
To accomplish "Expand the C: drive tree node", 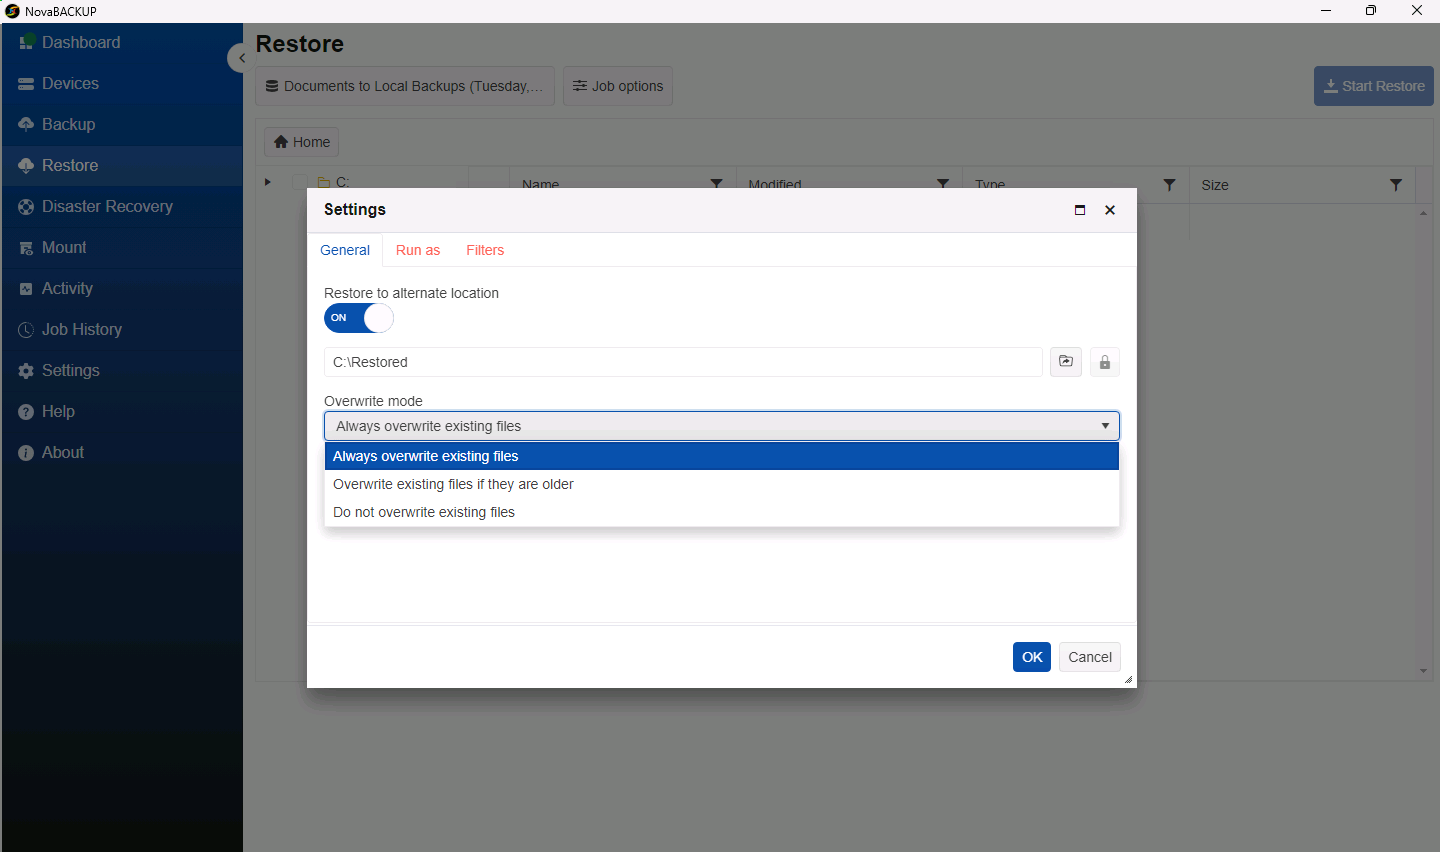I will click(x=268, y=182).
